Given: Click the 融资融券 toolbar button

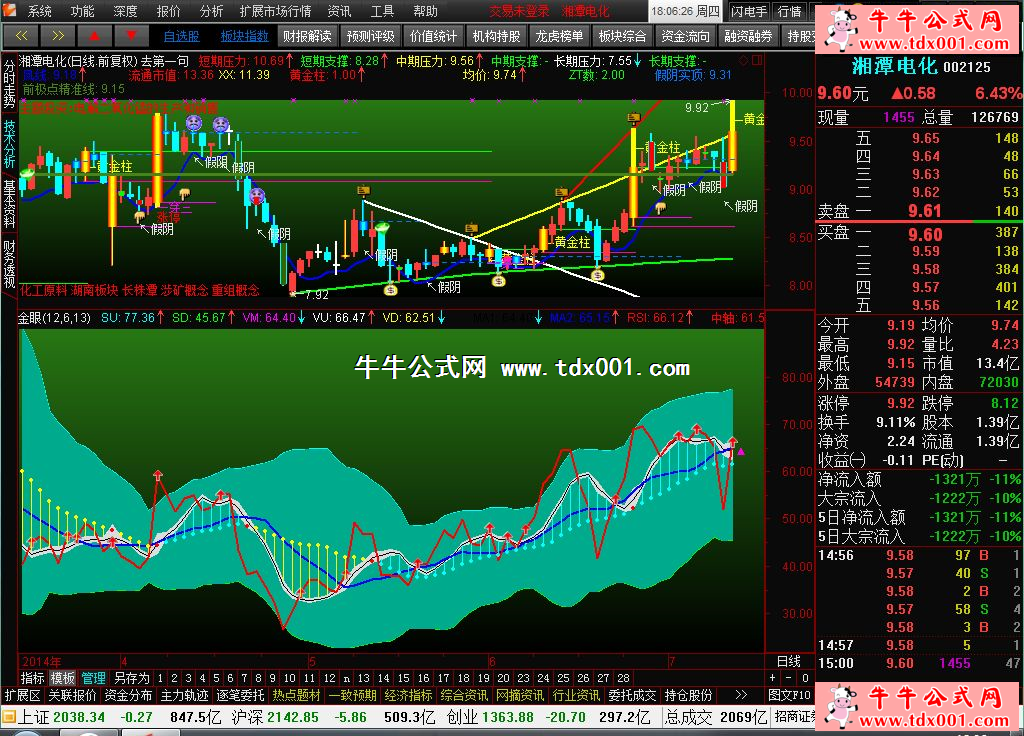Looking at the screenshot, I should pyautogui.click(x=748, y=36).
